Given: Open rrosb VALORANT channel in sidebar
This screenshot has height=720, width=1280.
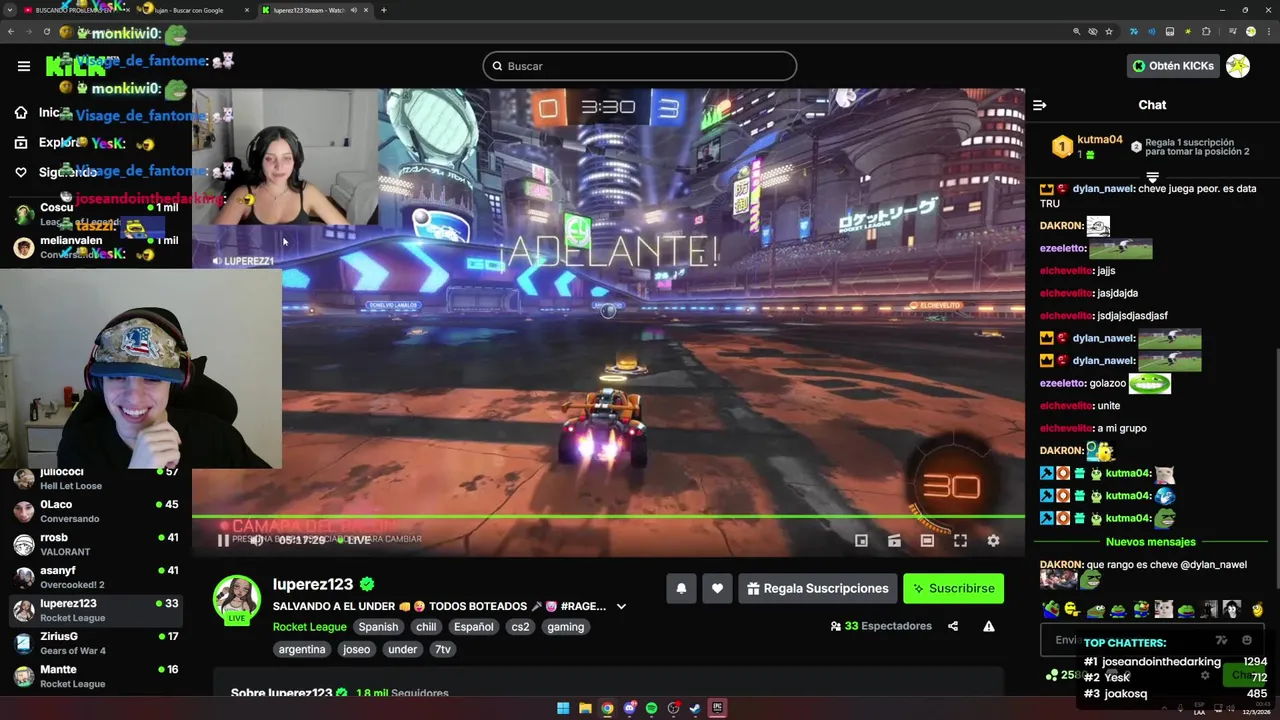Looking at the screenshot, I should [96, 545].
